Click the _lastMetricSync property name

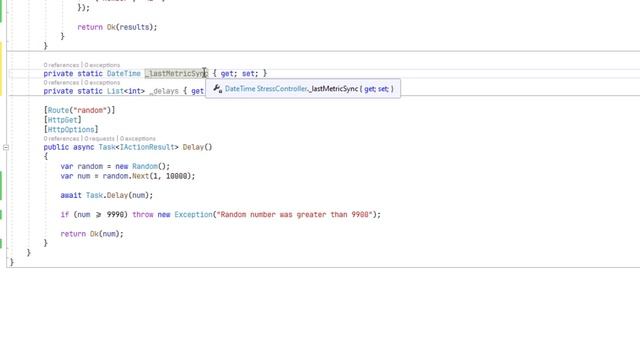[x=176, y=73]
